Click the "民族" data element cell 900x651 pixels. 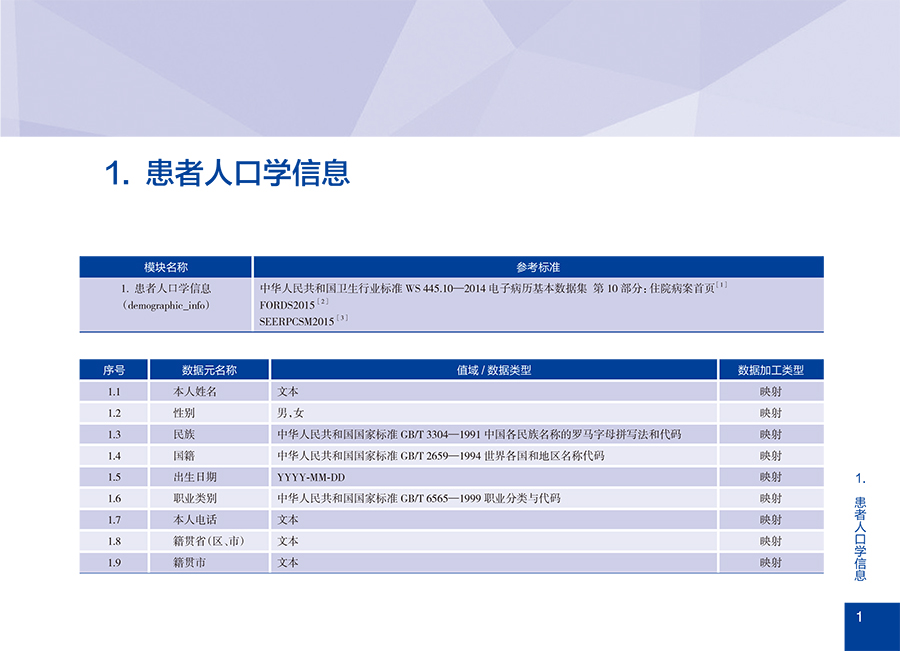click(x=209, y=435)
